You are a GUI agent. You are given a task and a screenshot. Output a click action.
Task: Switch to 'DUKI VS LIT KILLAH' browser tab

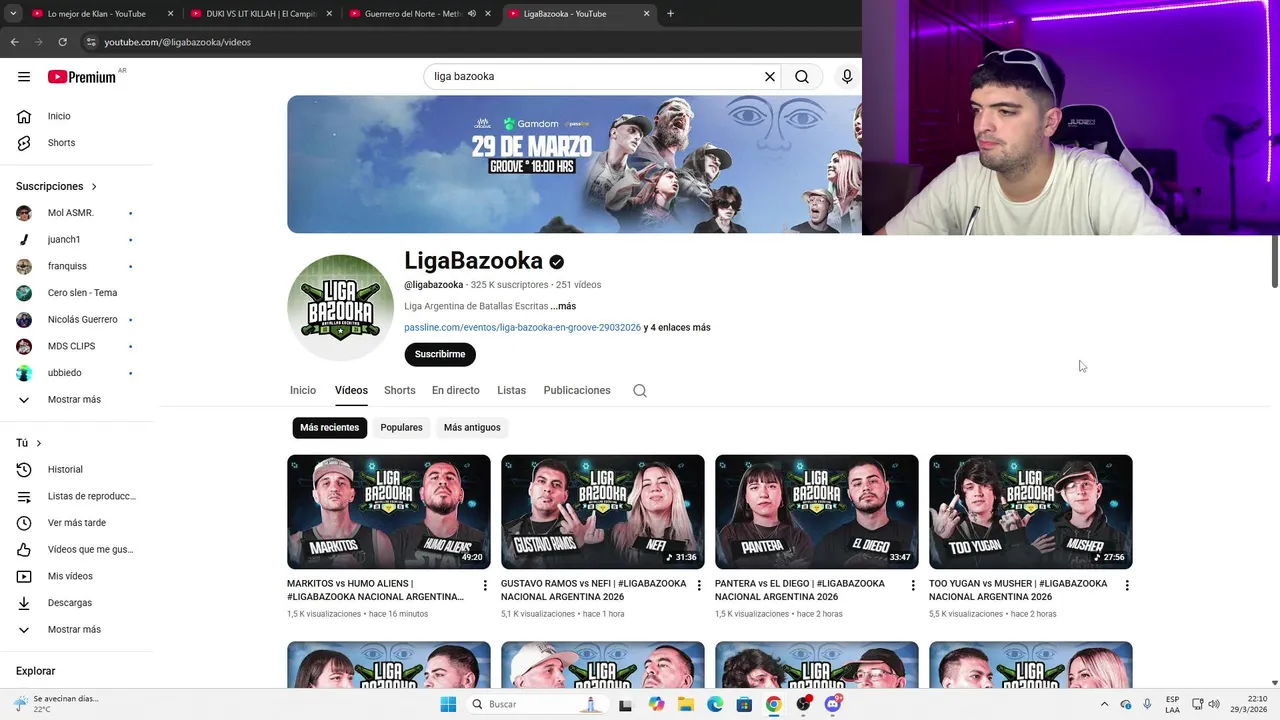pyautogui.click(x=260, y=14)
